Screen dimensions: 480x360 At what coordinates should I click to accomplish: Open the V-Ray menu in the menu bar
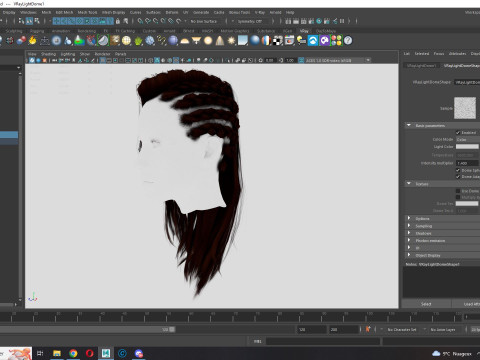(260, 12)
